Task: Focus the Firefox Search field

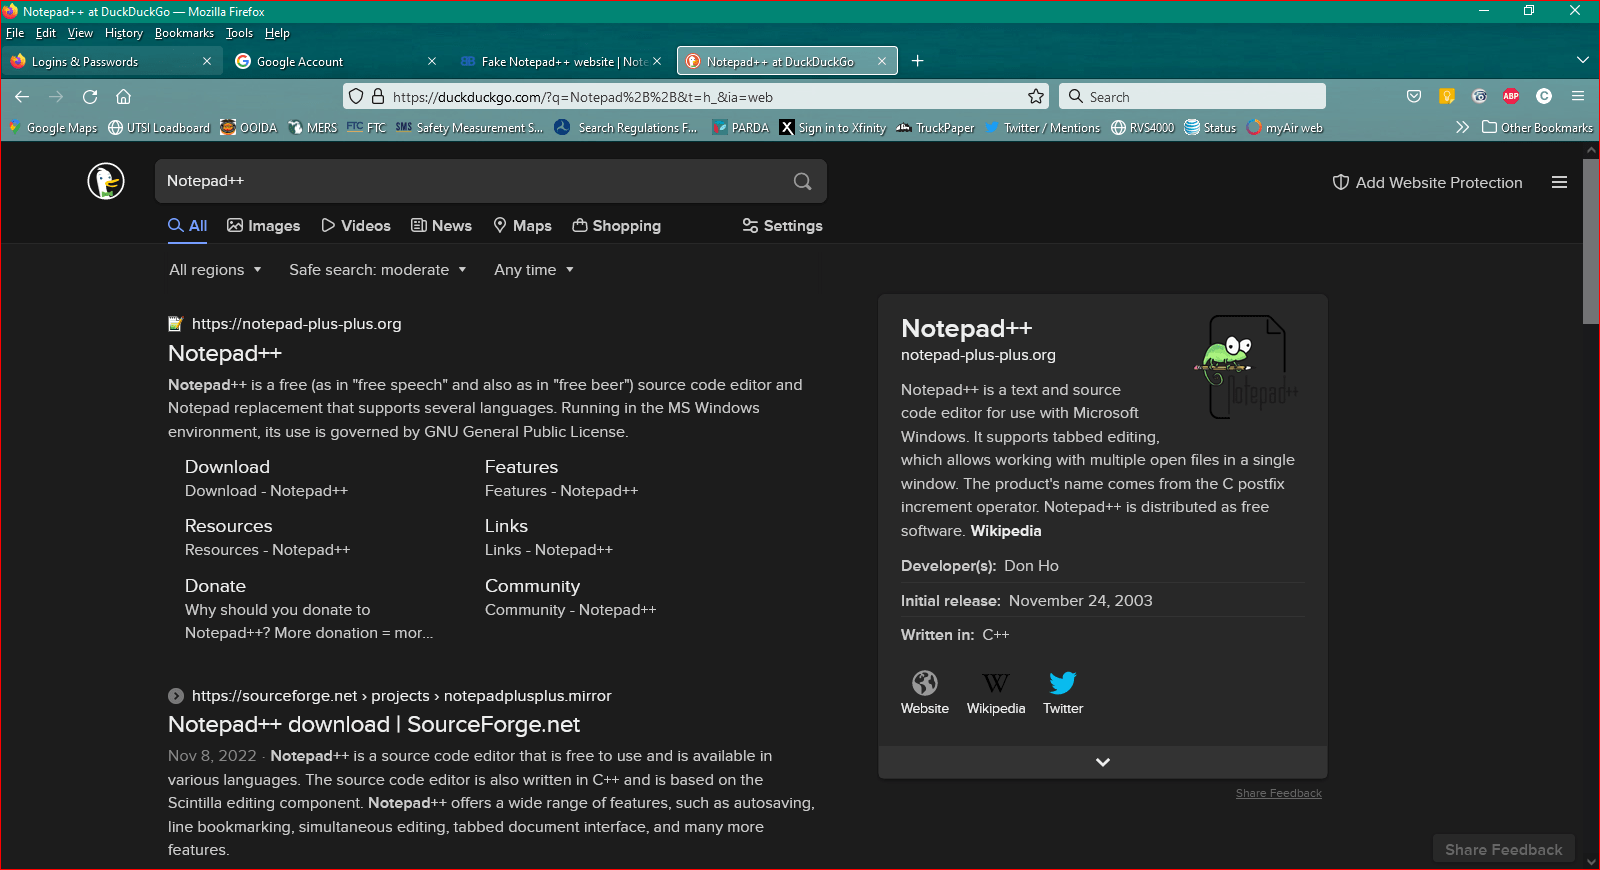Action: [x=1192, y=97]
